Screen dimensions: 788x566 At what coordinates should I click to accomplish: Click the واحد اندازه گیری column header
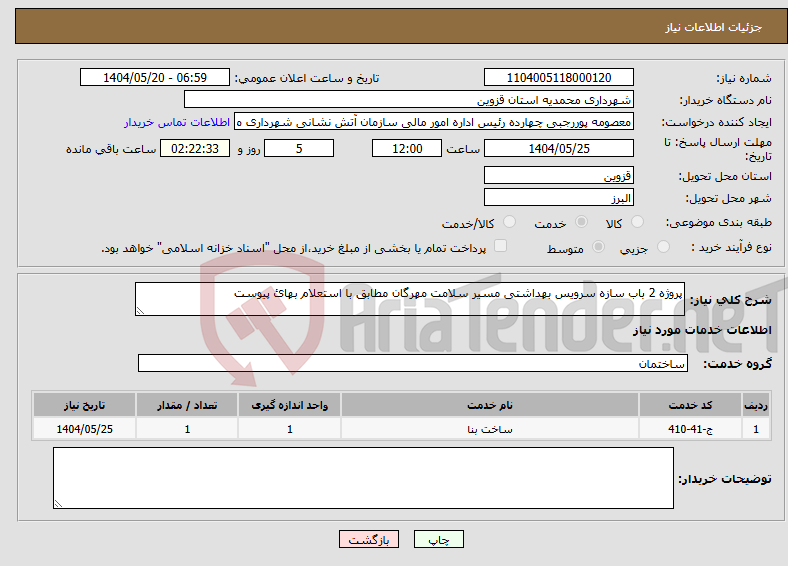click(289, 405)
